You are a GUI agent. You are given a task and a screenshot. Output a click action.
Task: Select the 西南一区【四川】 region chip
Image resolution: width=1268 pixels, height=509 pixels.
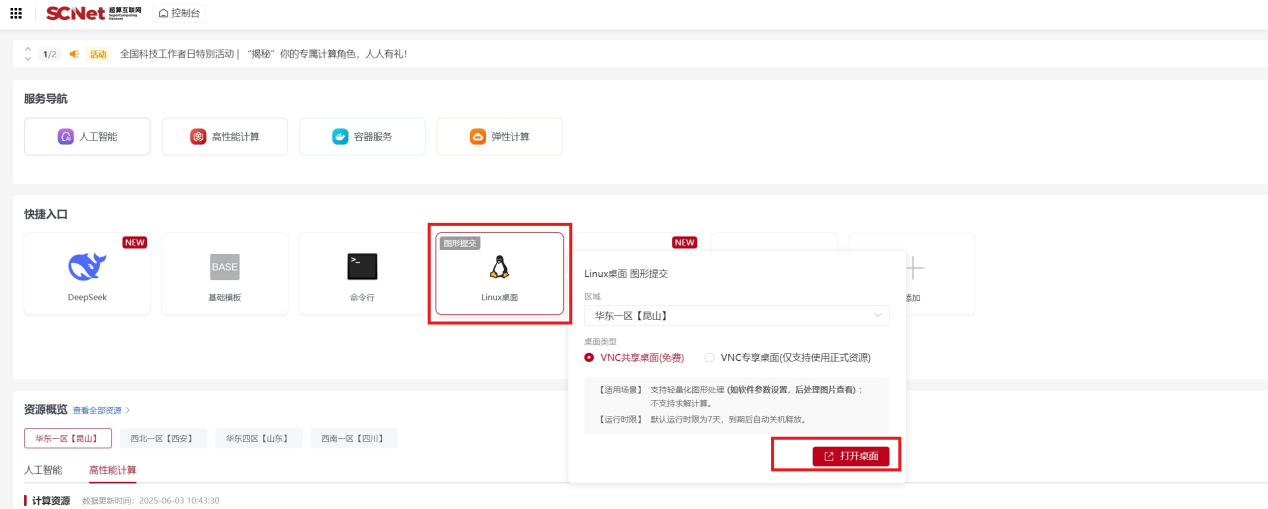[353, 438]
